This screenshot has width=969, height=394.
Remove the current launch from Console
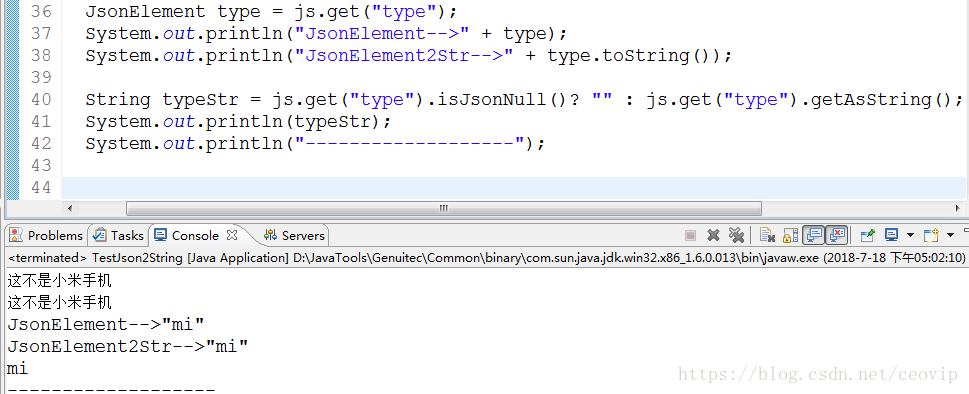tap(713, 235)
